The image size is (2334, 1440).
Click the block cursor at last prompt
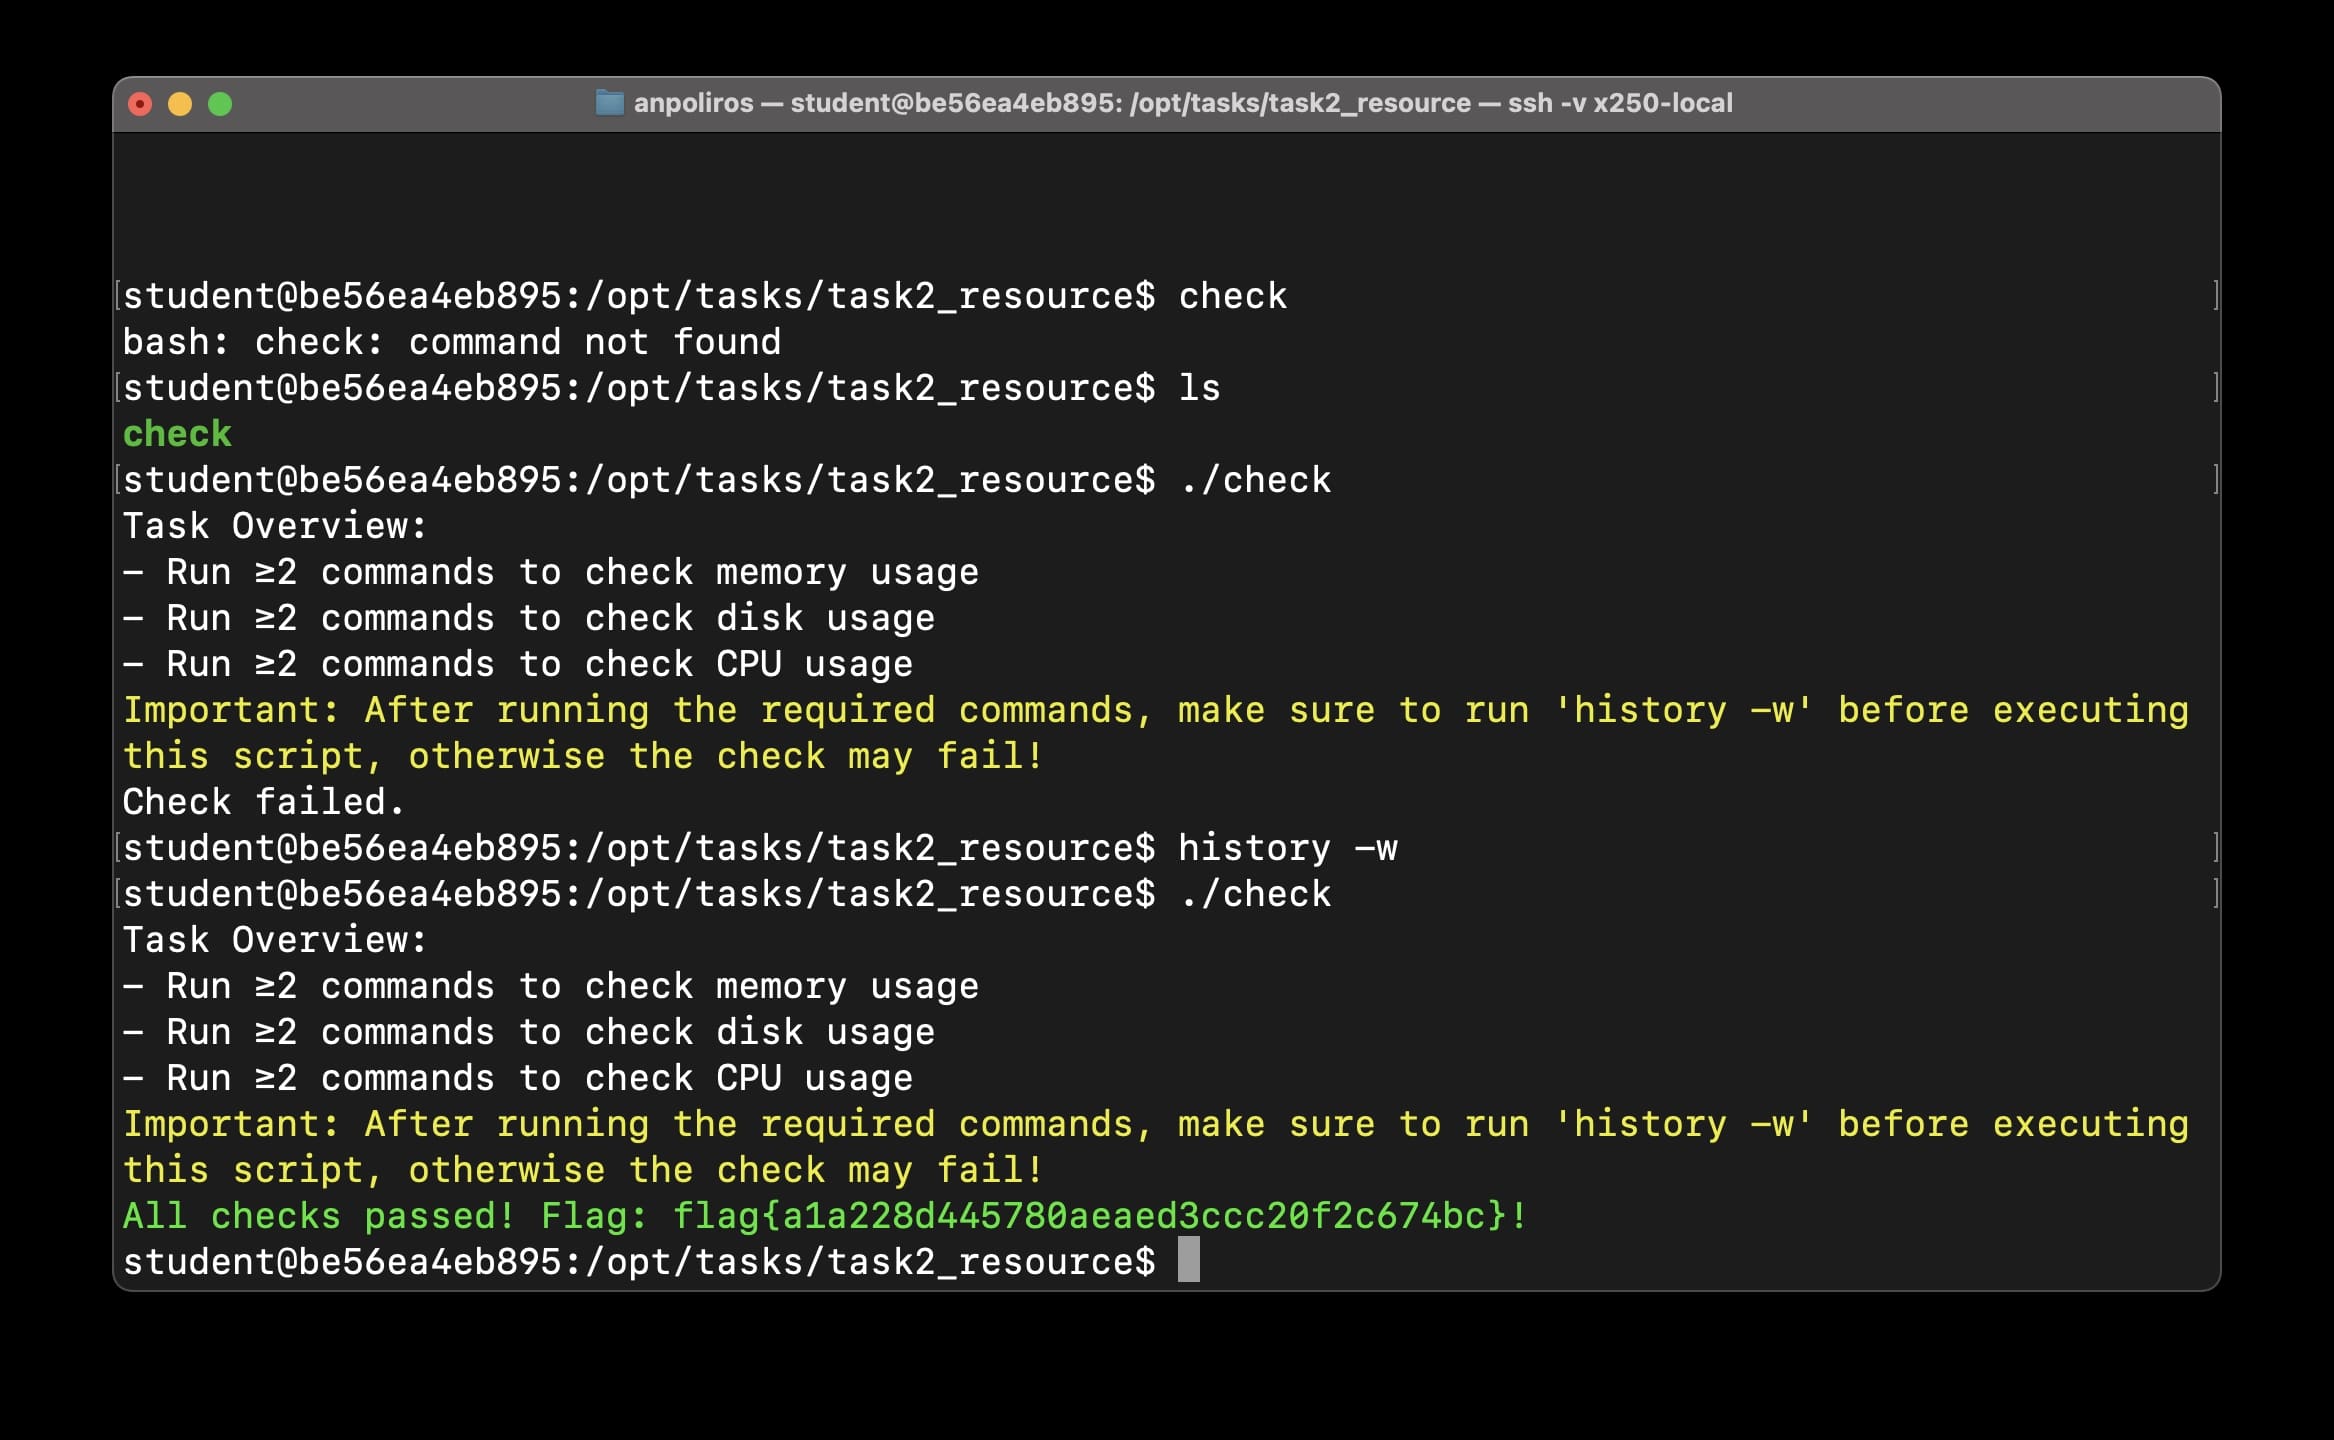tap(1188, 1260)
